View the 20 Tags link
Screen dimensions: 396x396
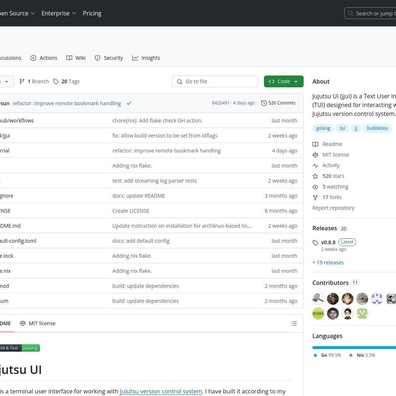pyautogui.click(x=66, y=81)
